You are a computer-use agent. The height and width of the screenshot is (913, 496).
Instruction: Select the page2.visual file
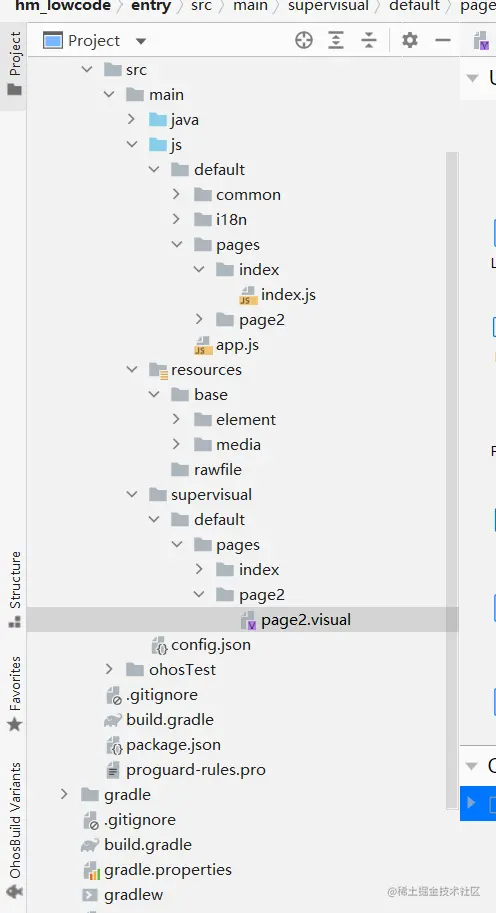296,620
